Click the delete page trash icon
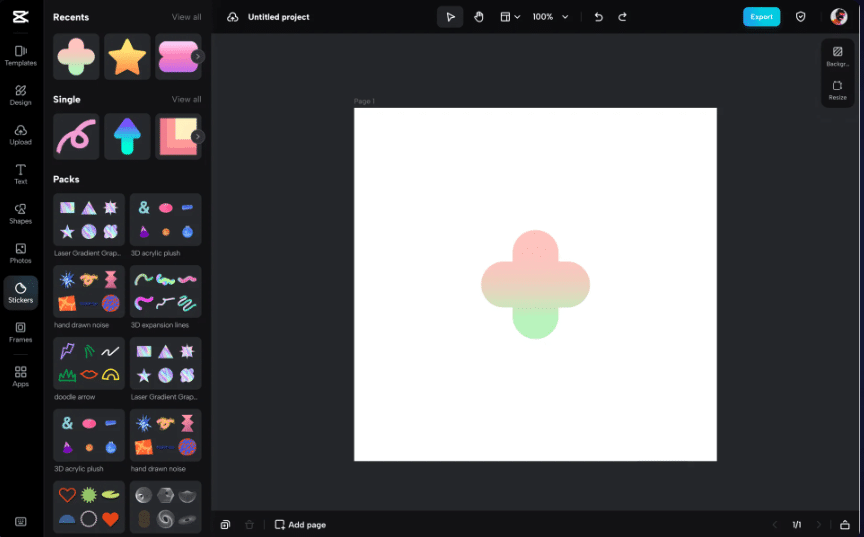 click(249, 525)
